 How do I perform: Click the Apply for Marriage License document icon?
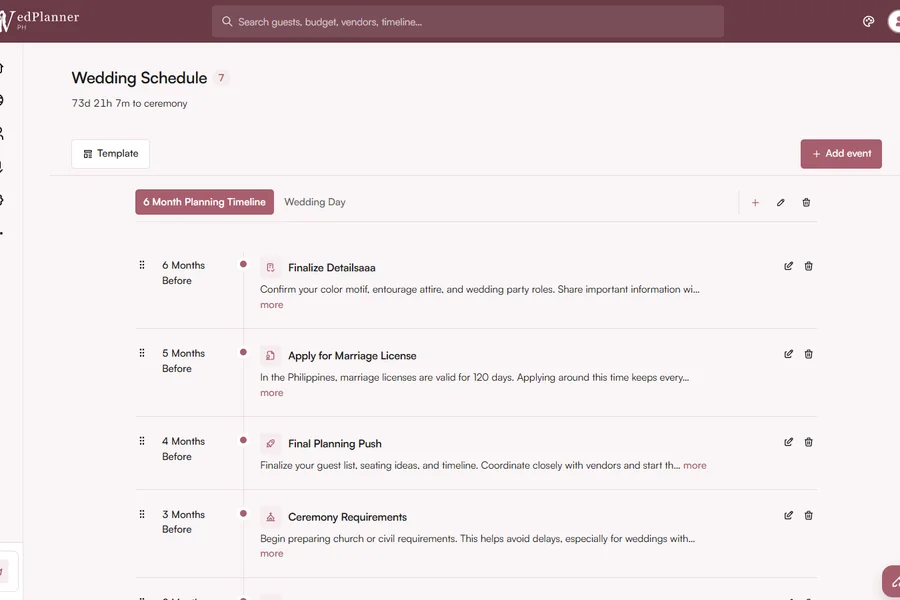pos(270,355)
